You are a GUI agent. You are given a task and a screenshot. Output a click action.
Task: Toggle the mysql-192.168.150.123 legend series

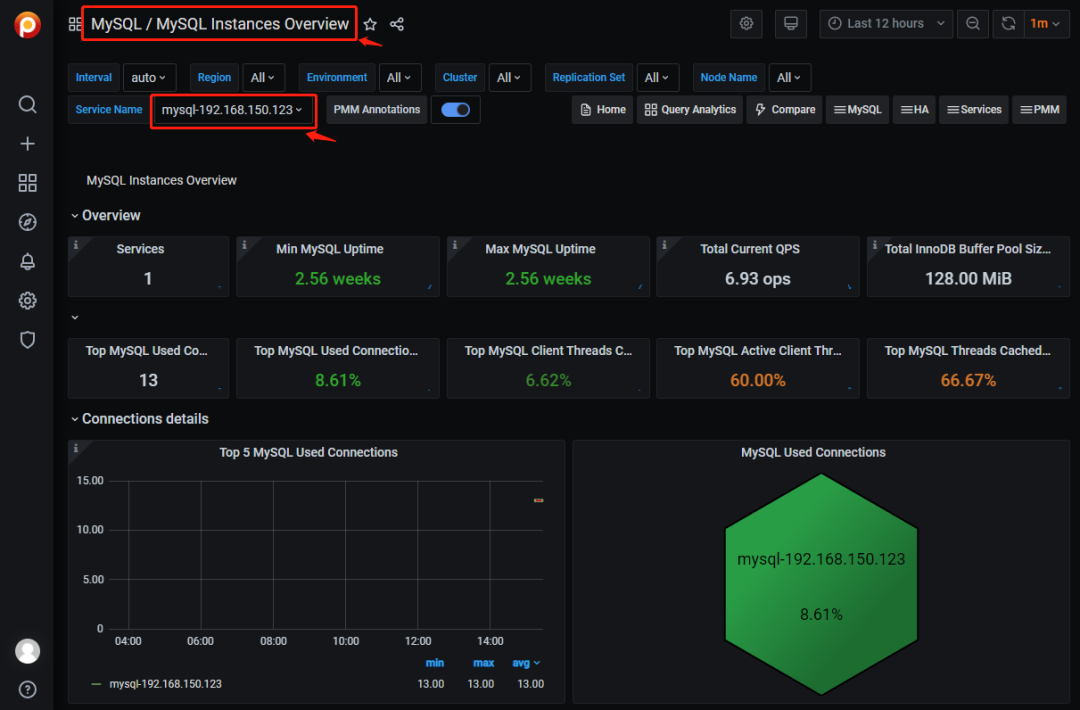pyautogui.click(x=165, y=684)
